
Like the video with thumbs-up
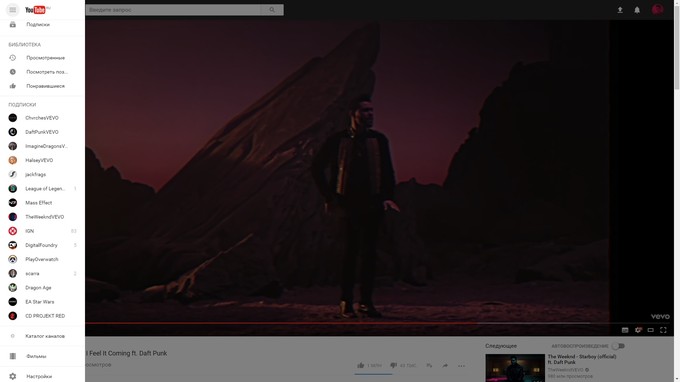(x=361, y=366)
